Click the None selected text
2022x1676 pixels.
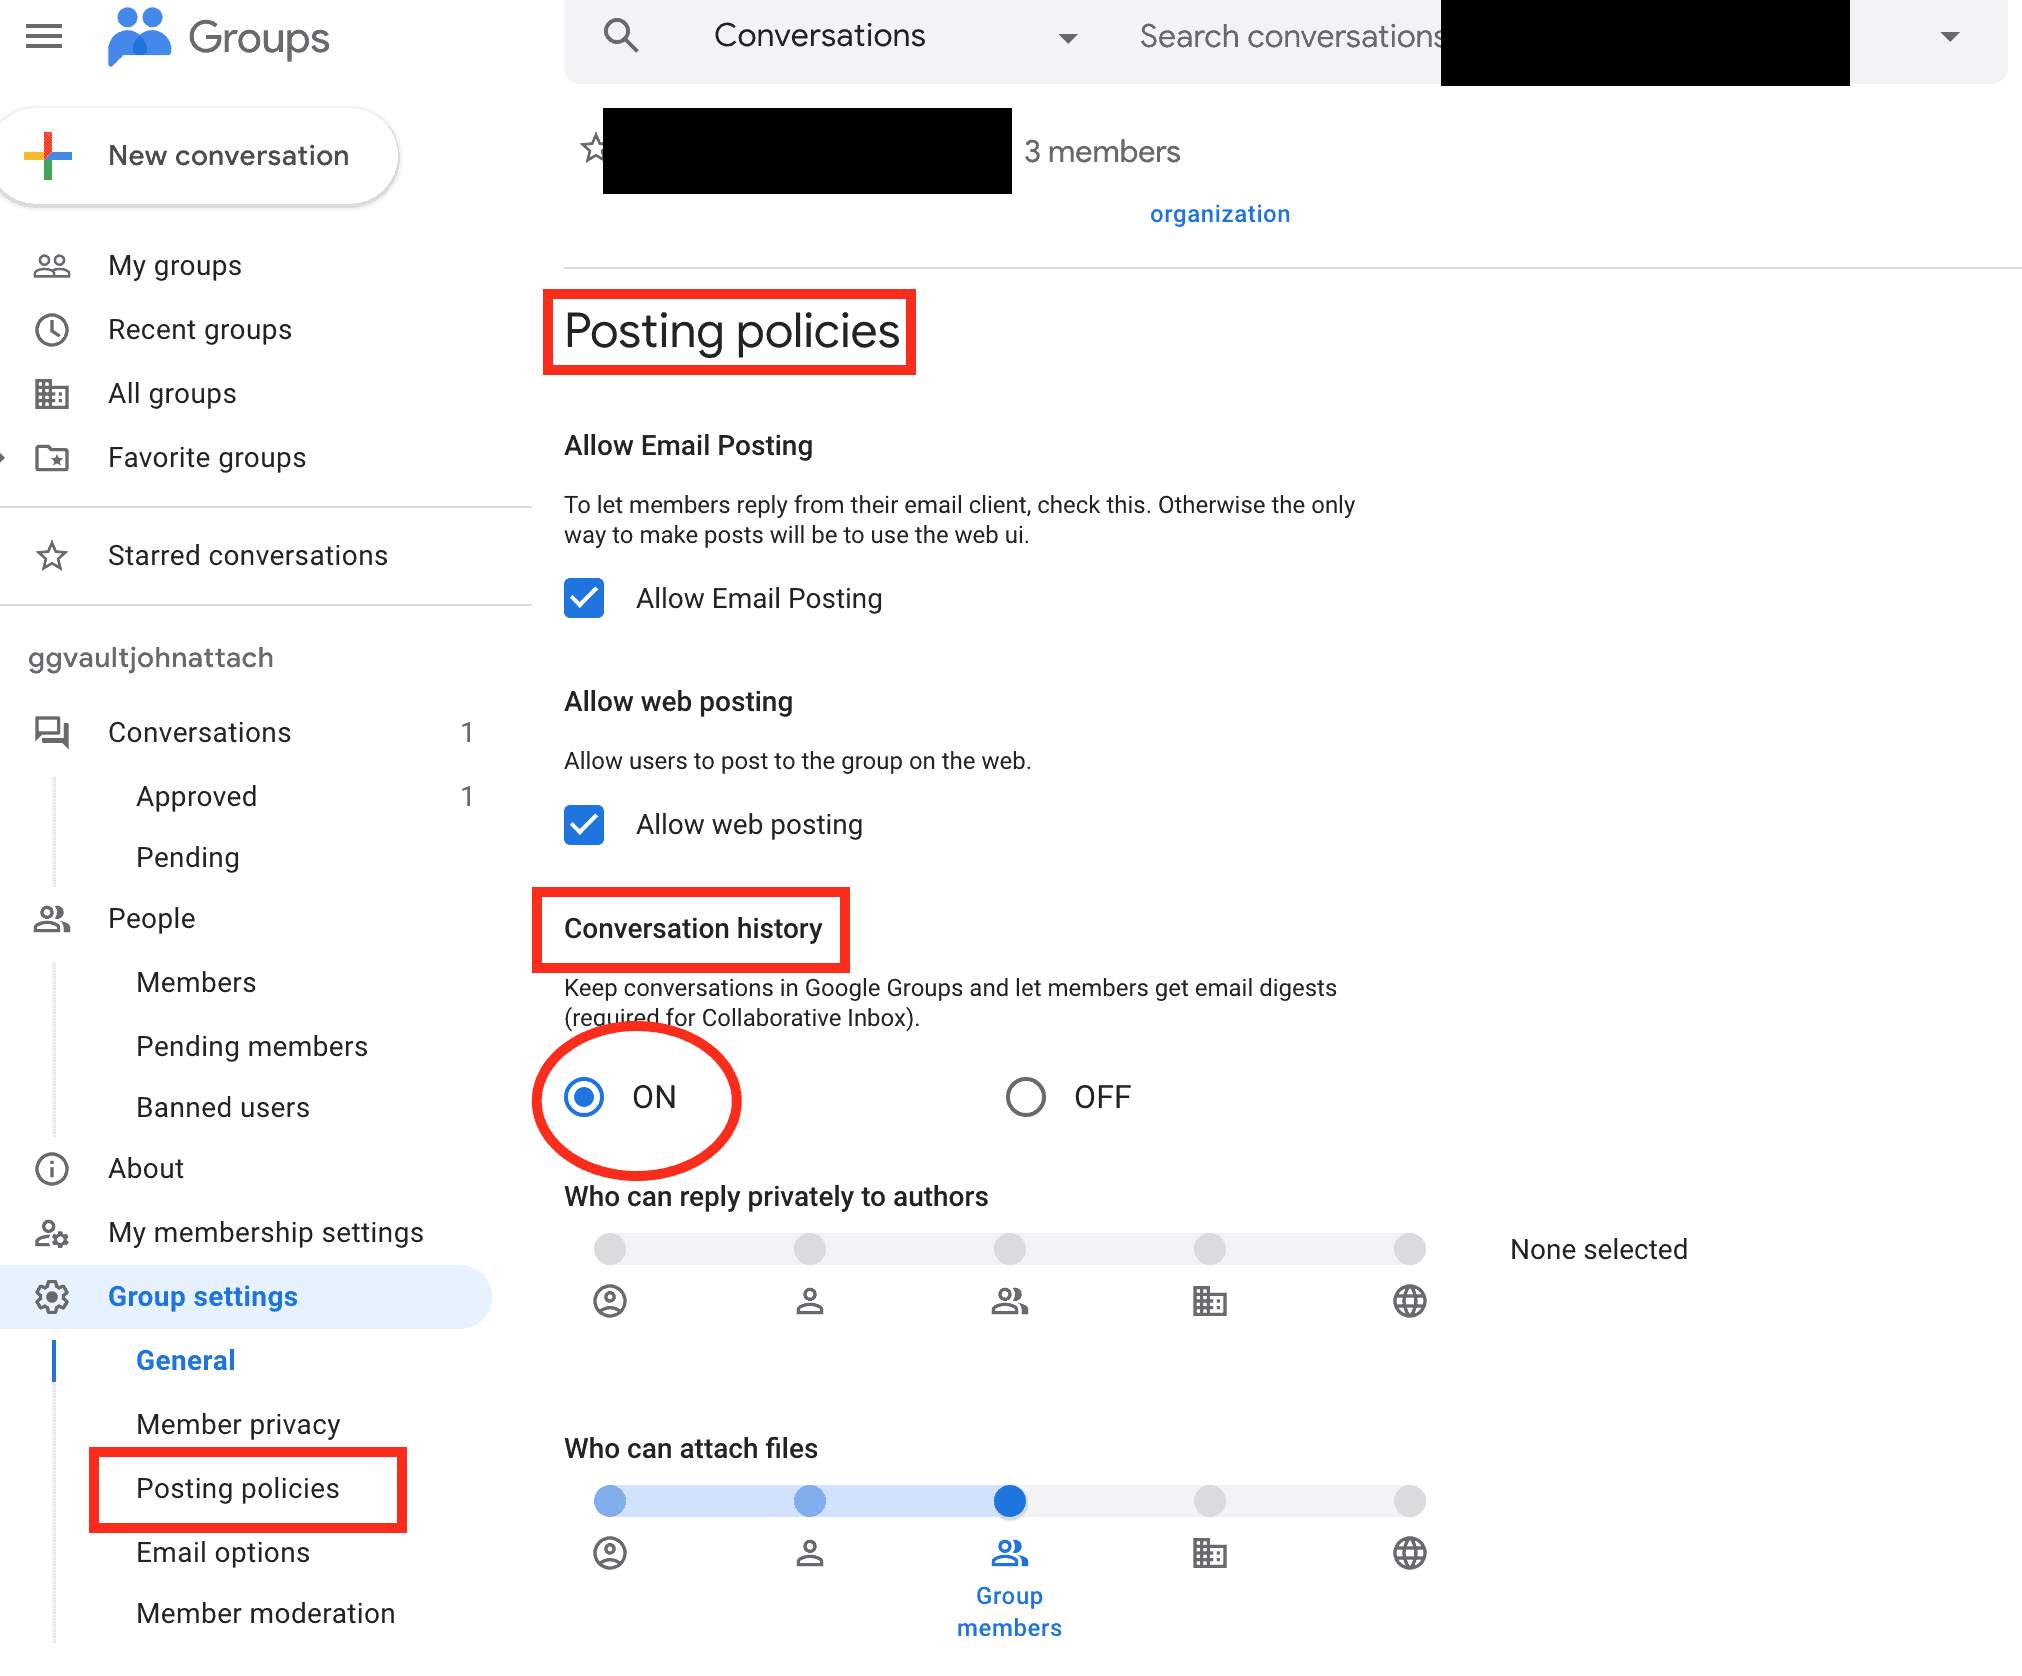click(1599, 1250)
